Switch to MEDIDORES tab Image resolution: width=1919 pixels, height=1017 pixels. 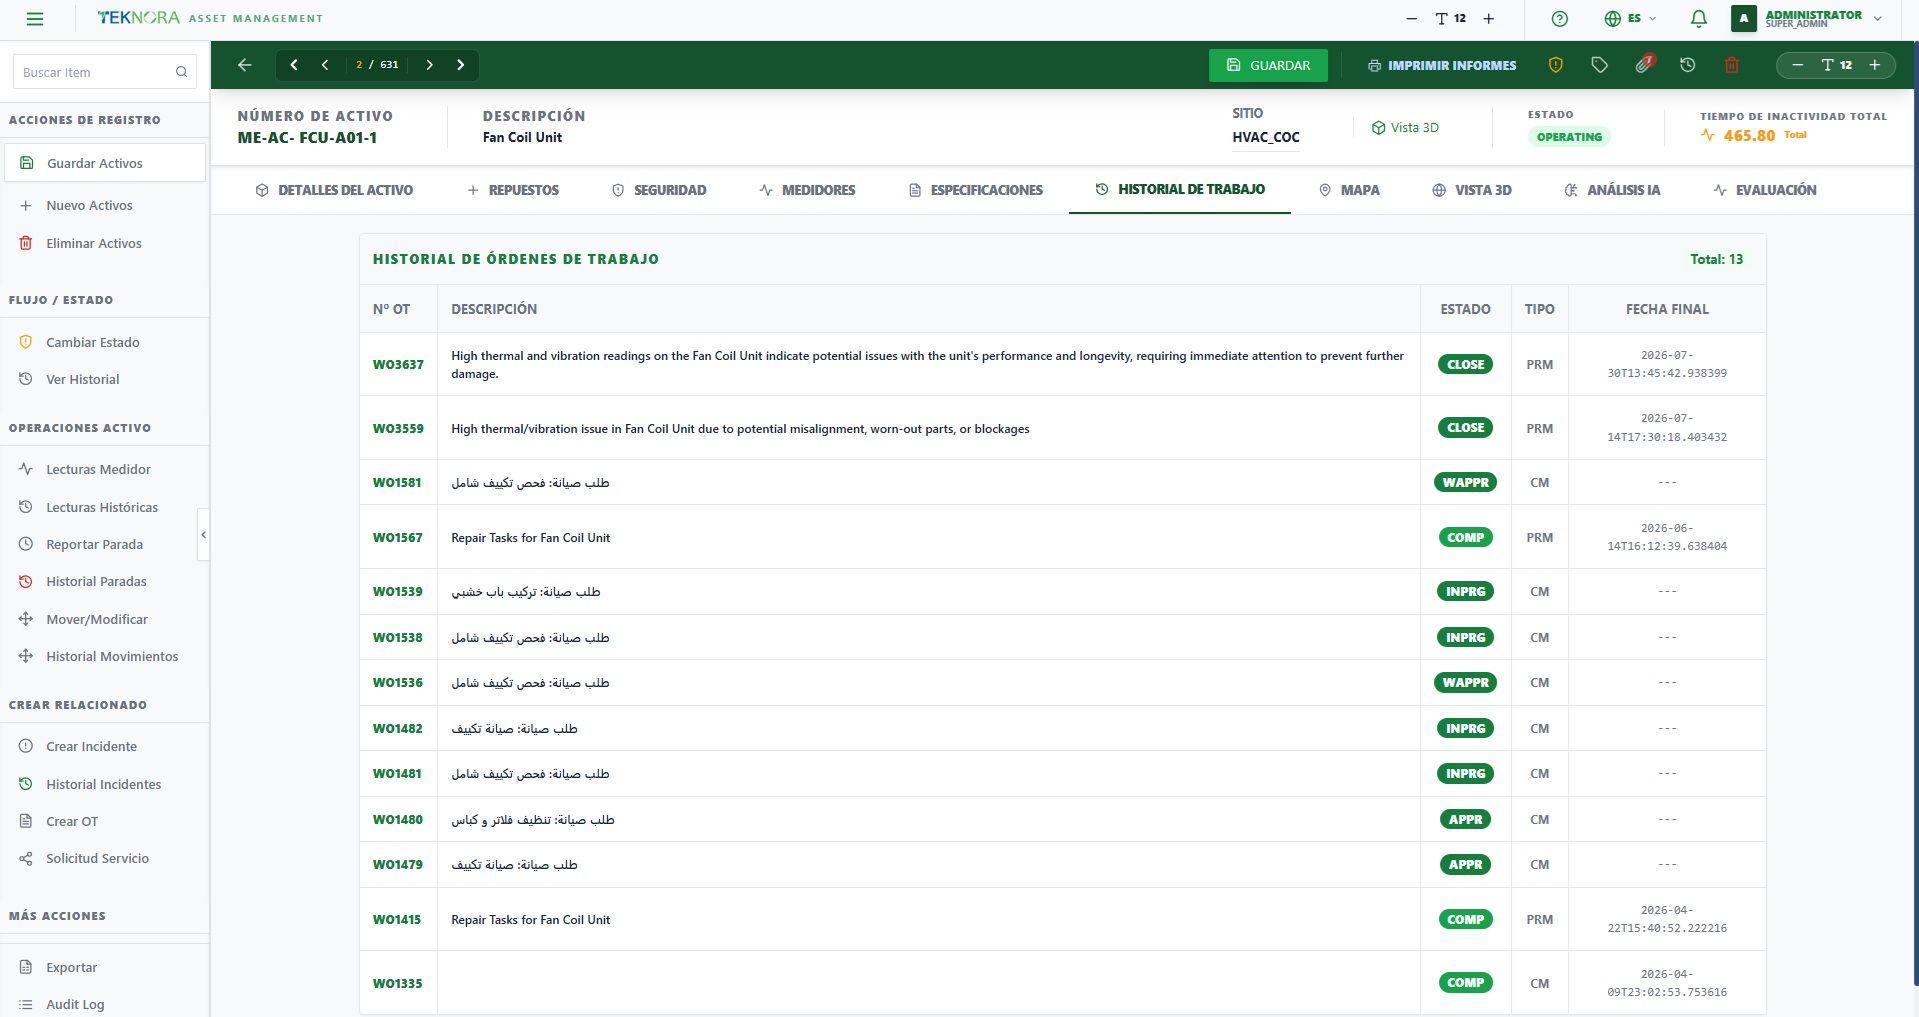click(x=807, y=190)
